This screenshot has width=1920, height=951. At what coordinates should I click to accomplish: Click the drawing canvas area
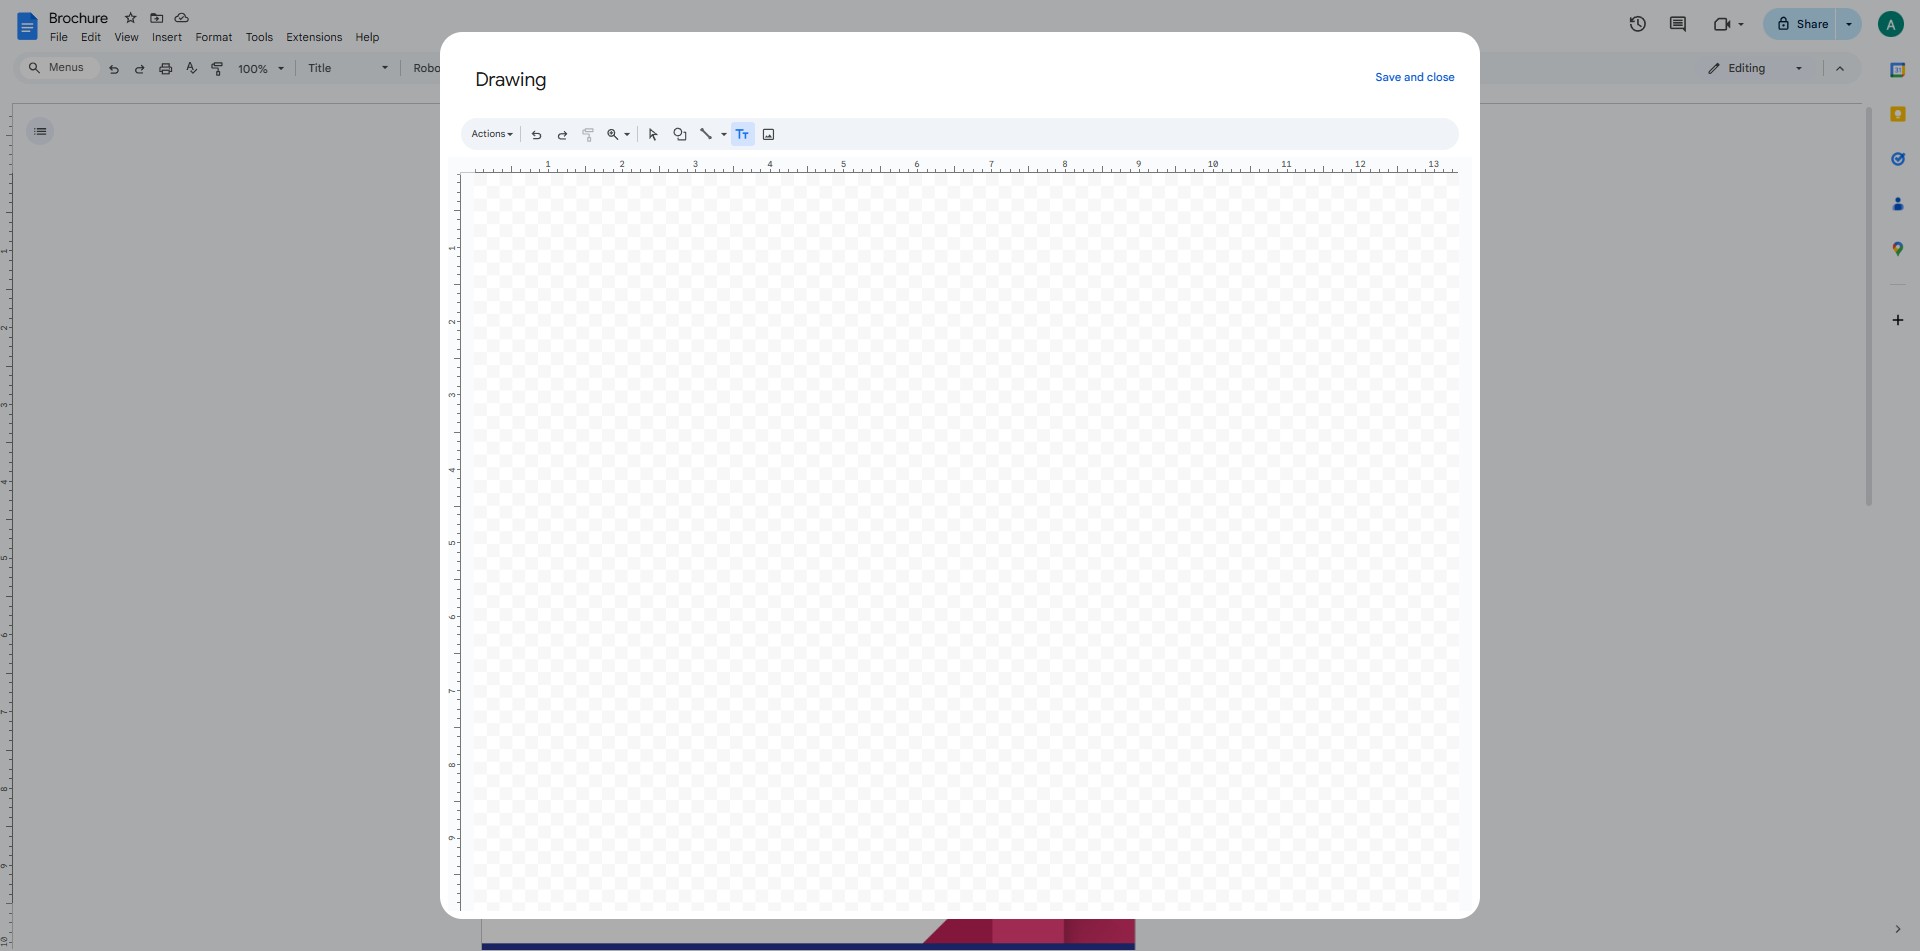pyautogui.click(x=960, y=540)
